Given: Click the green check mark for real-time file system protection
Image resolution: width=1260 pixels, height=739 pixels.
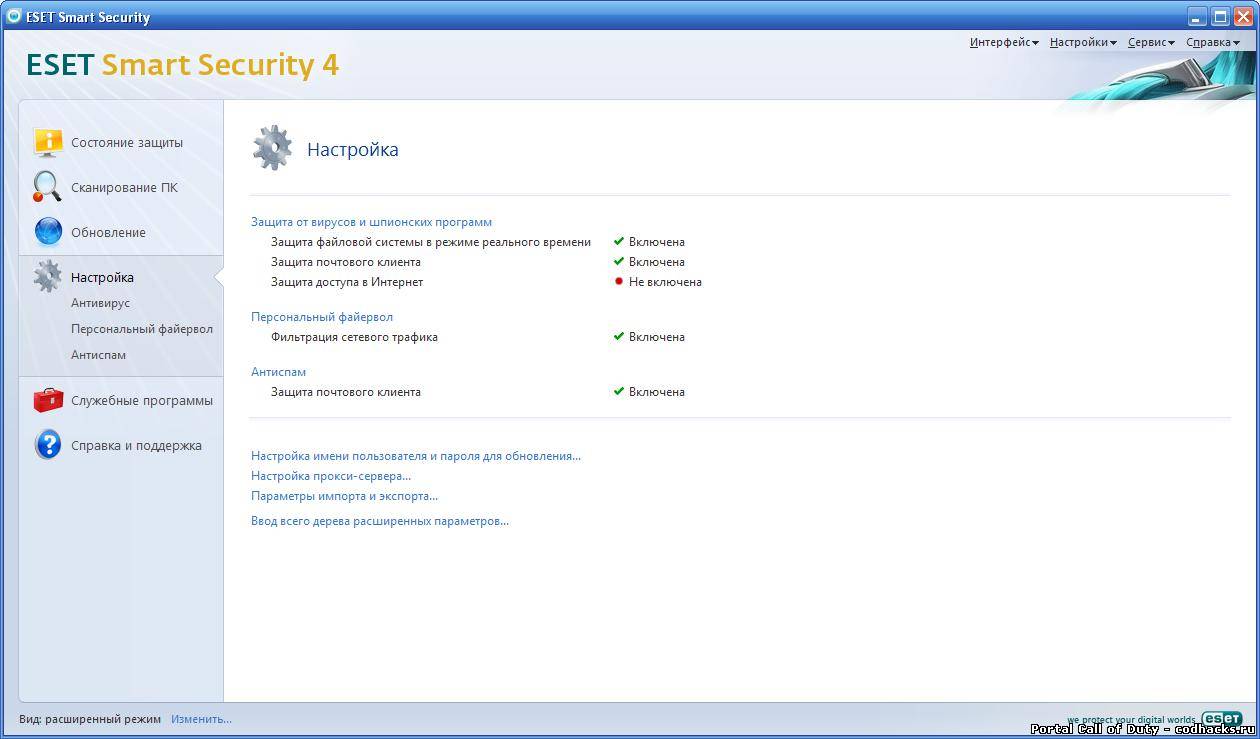Looking at the screenshot, I should [619, 241].
